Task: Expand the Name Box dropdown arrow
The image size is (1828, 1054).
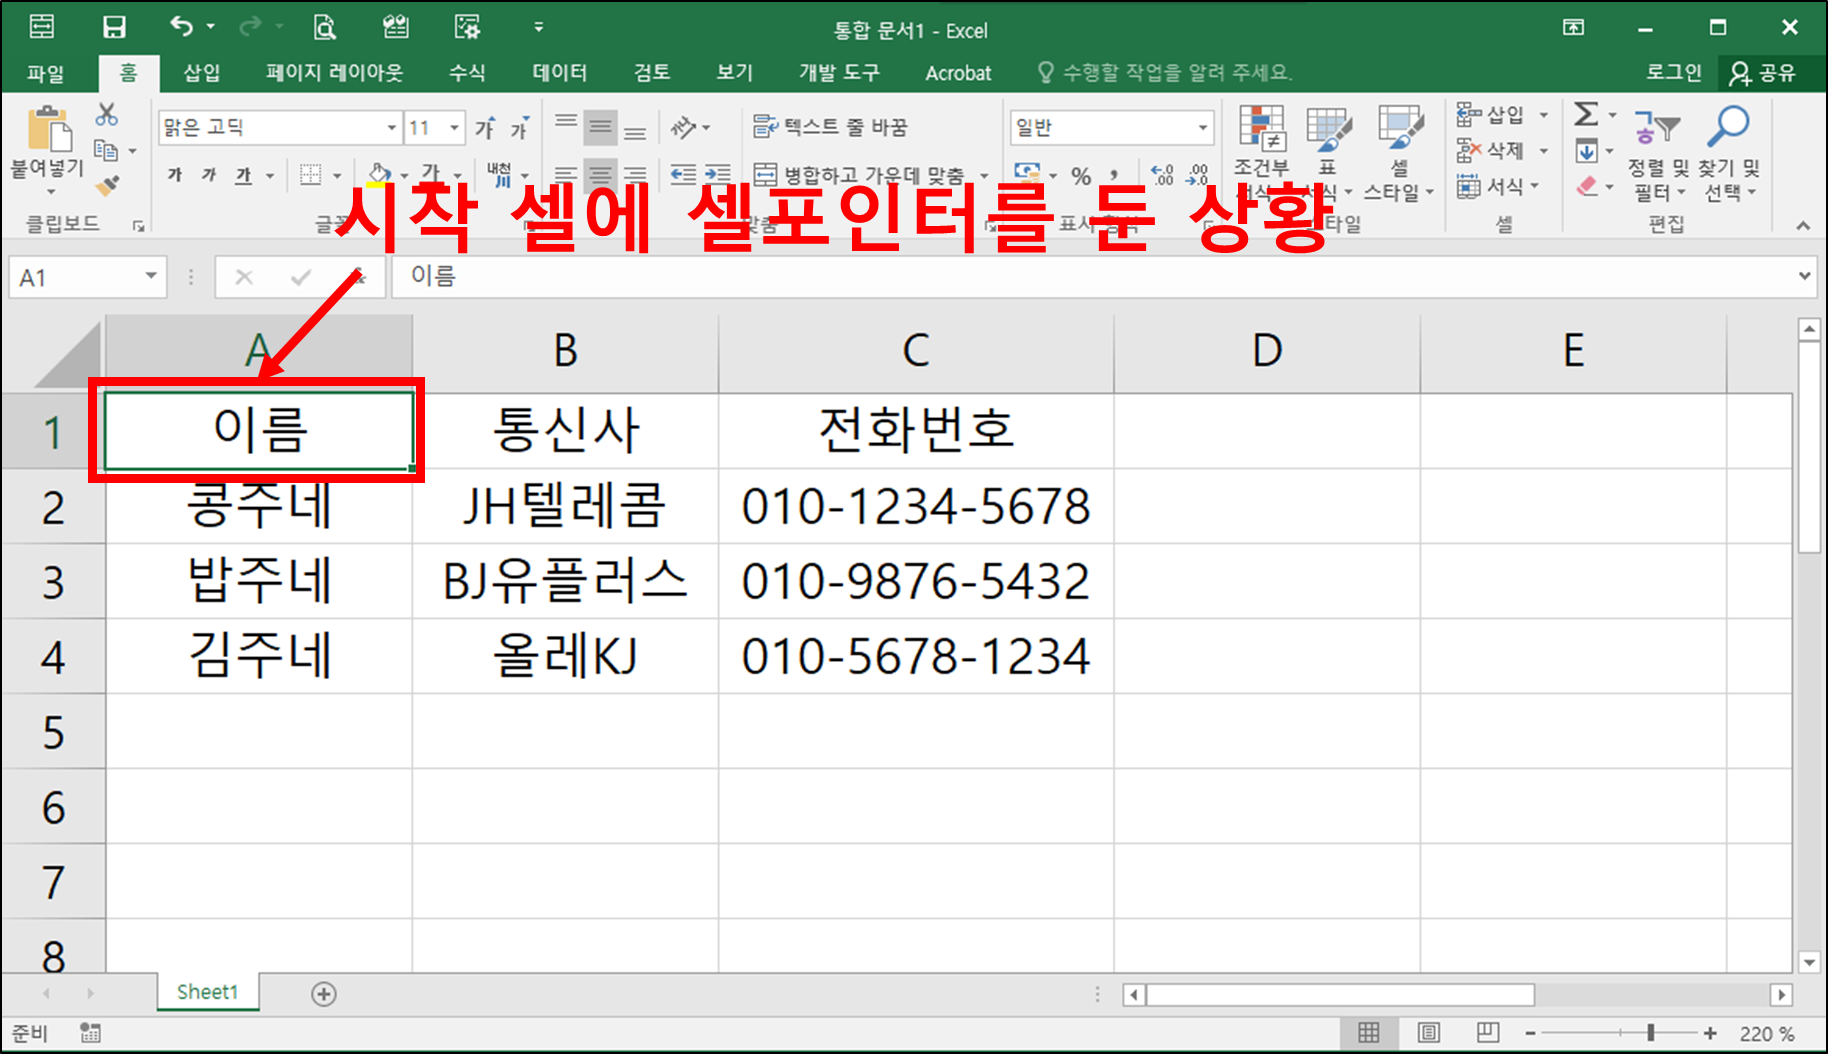Action: tap(151, 276)
